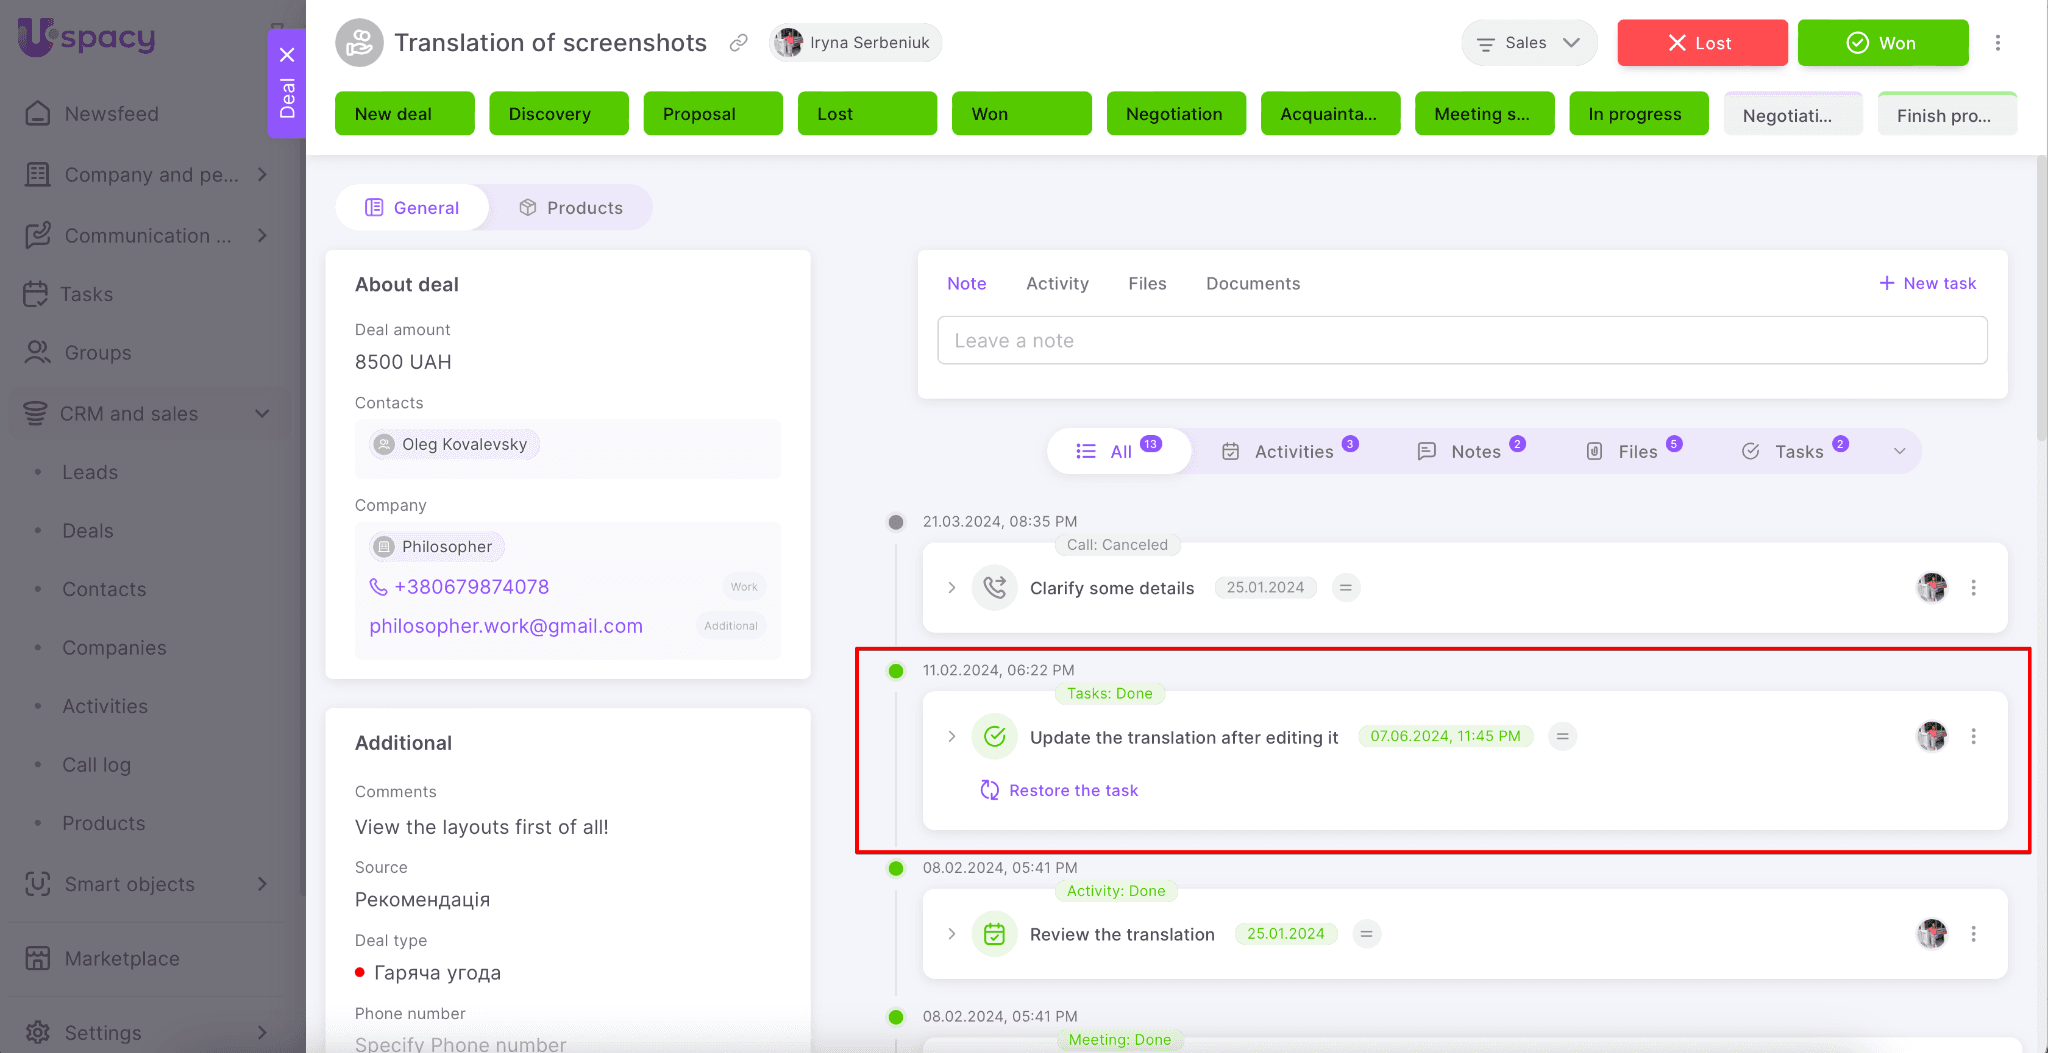The image size is (2048, 1053).
Task: Click Restore the task link
Action: click(1073, 791)
